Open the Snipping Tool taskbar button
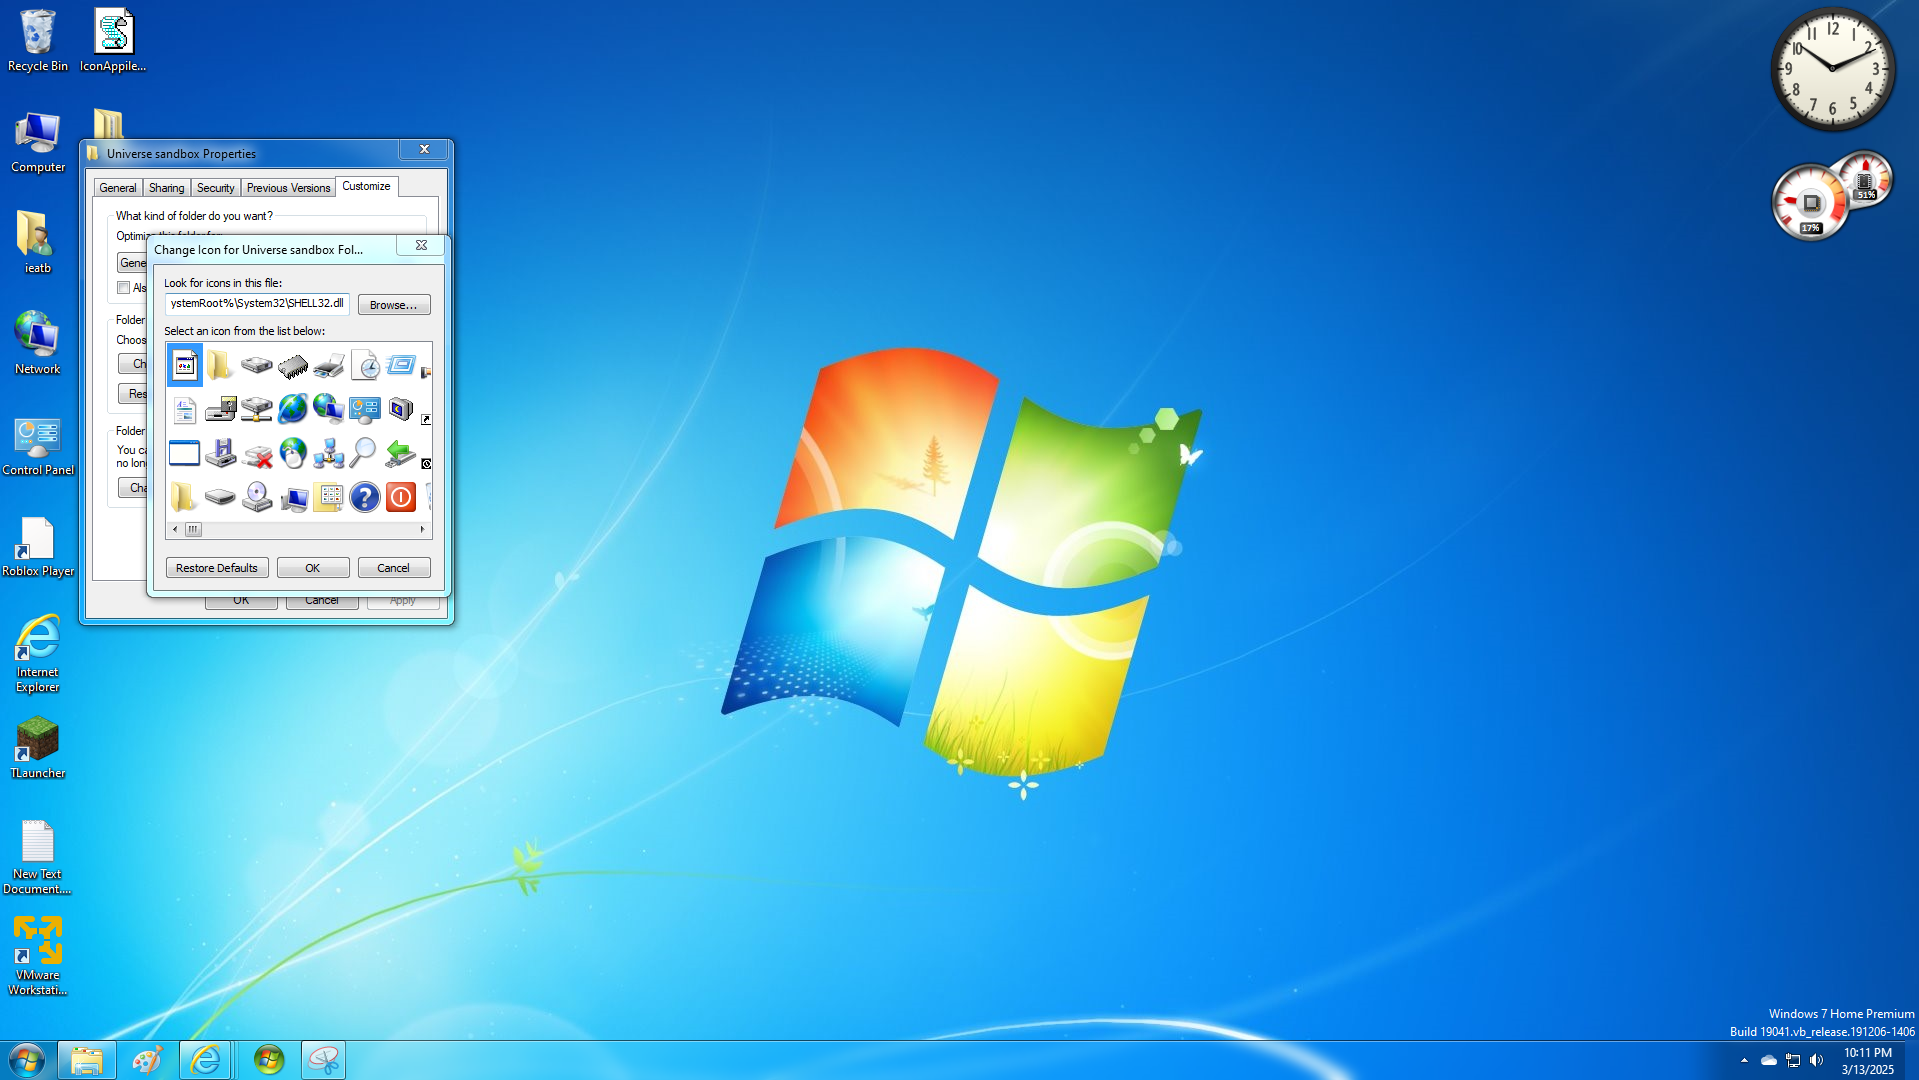The width and height of the screenshot is (1919, 1080). click(x=324, y=1060)
